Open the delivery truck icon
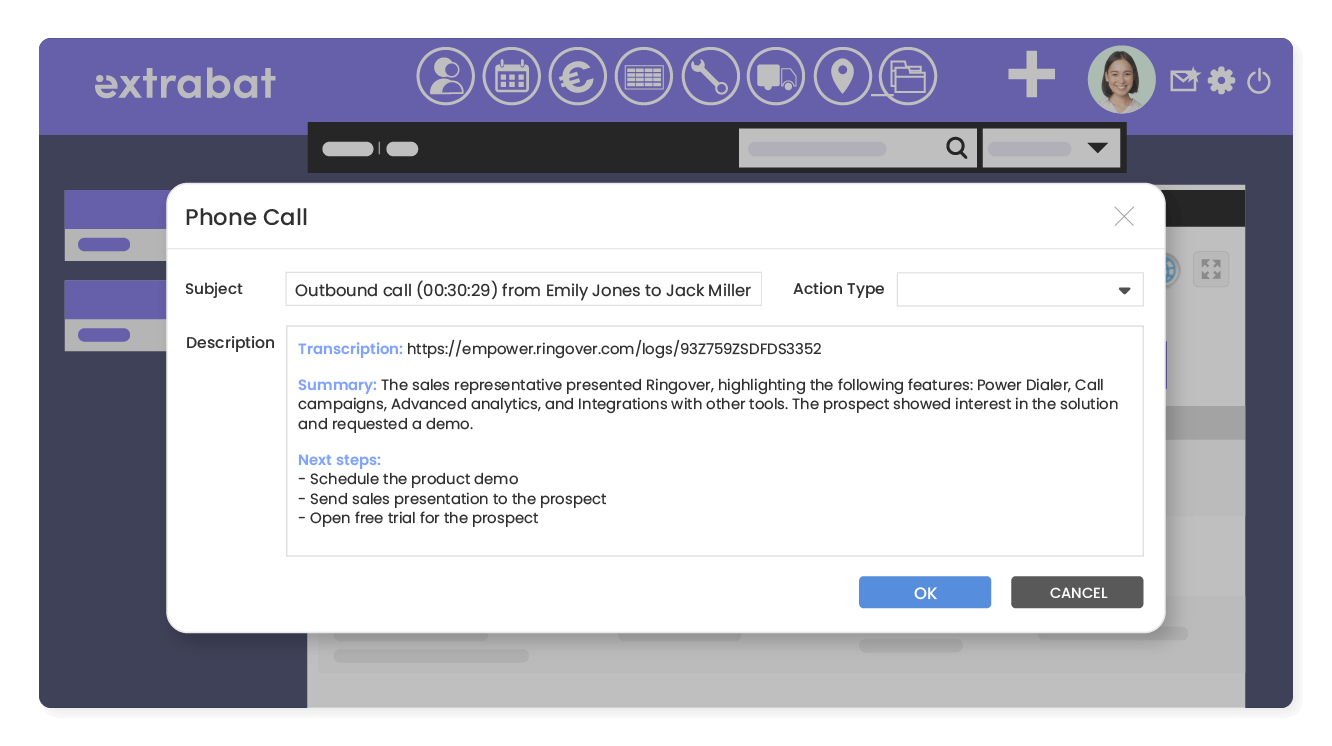 point(776,77)
